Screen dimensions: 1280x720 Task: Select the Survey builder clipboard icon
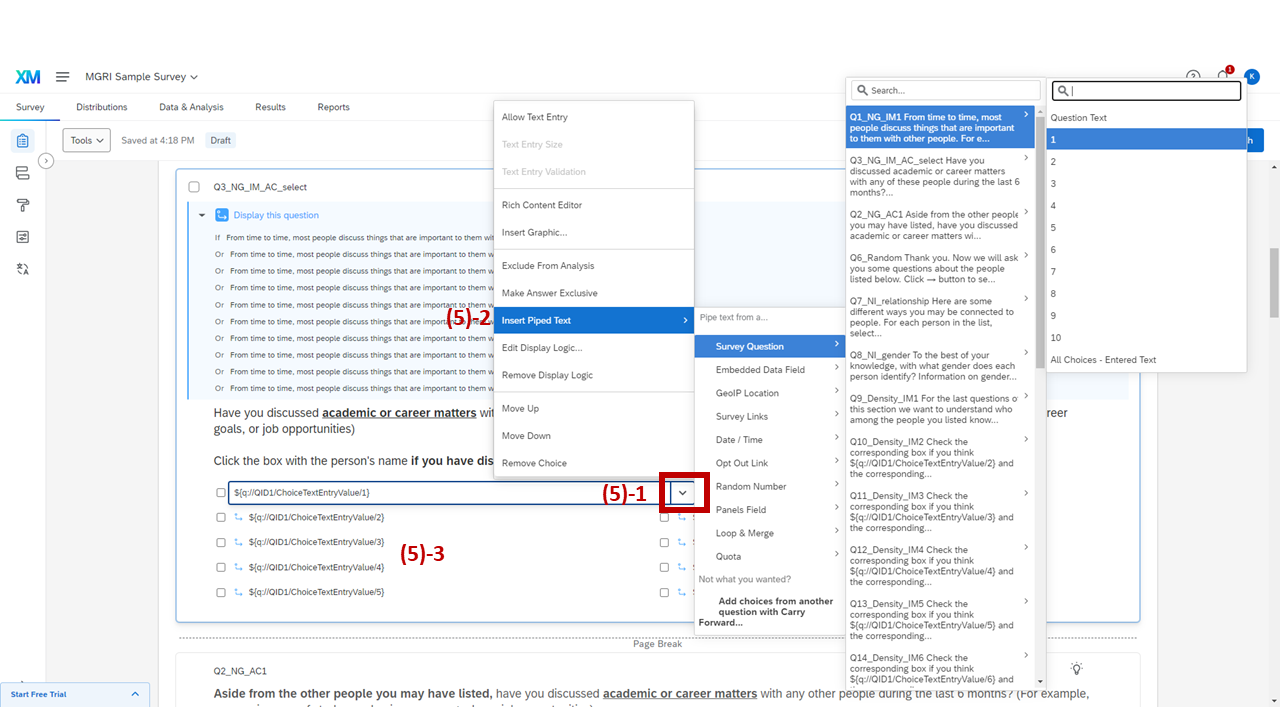pos(22,140)
